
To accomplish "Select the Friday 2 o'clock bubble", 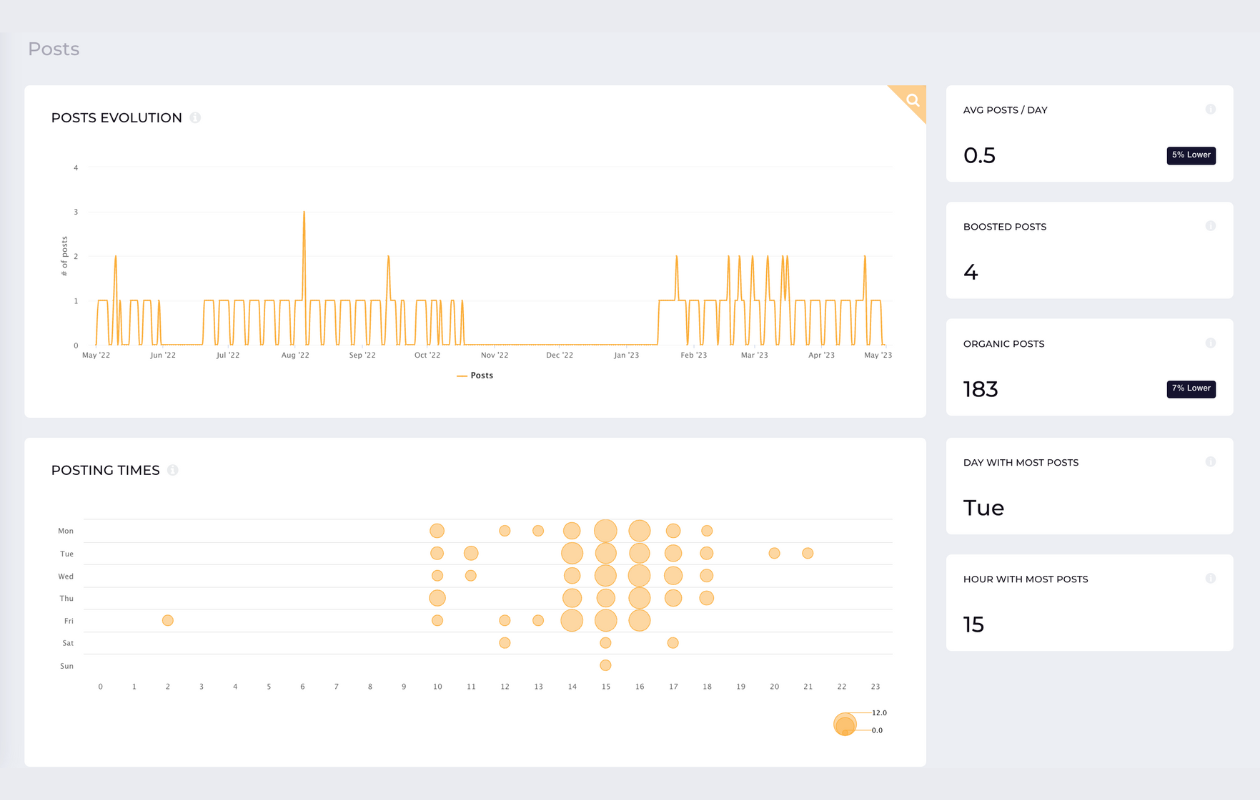I will pyautogui.click(x=168, y=621).
